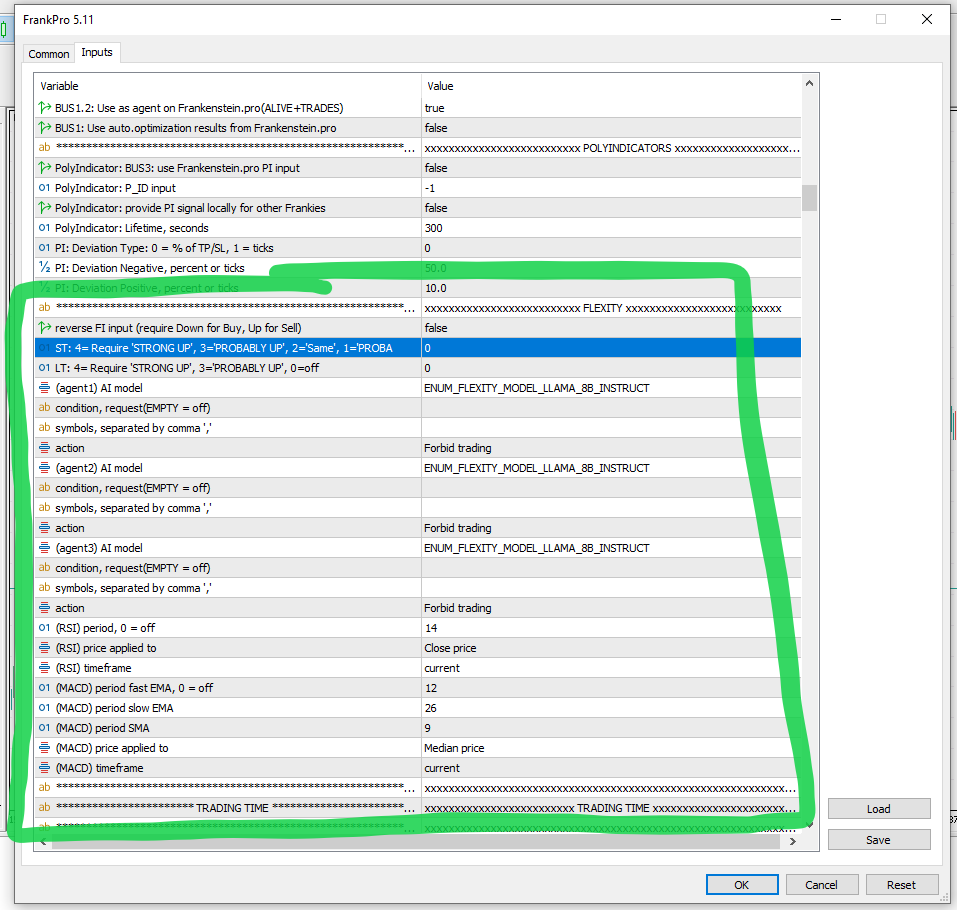Edit P_ID input value -1

point(611,188)
